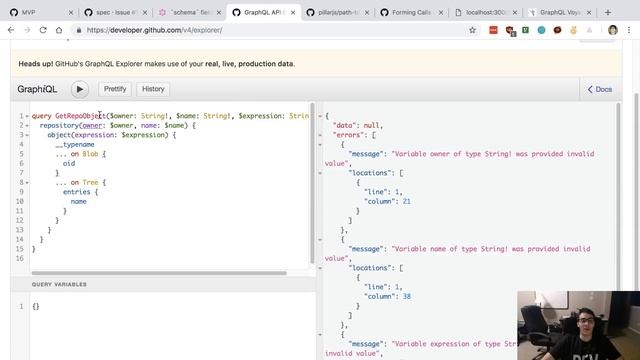Open the Chrome profile avatar
Screen dimensions: 640x360
[613, 30]
